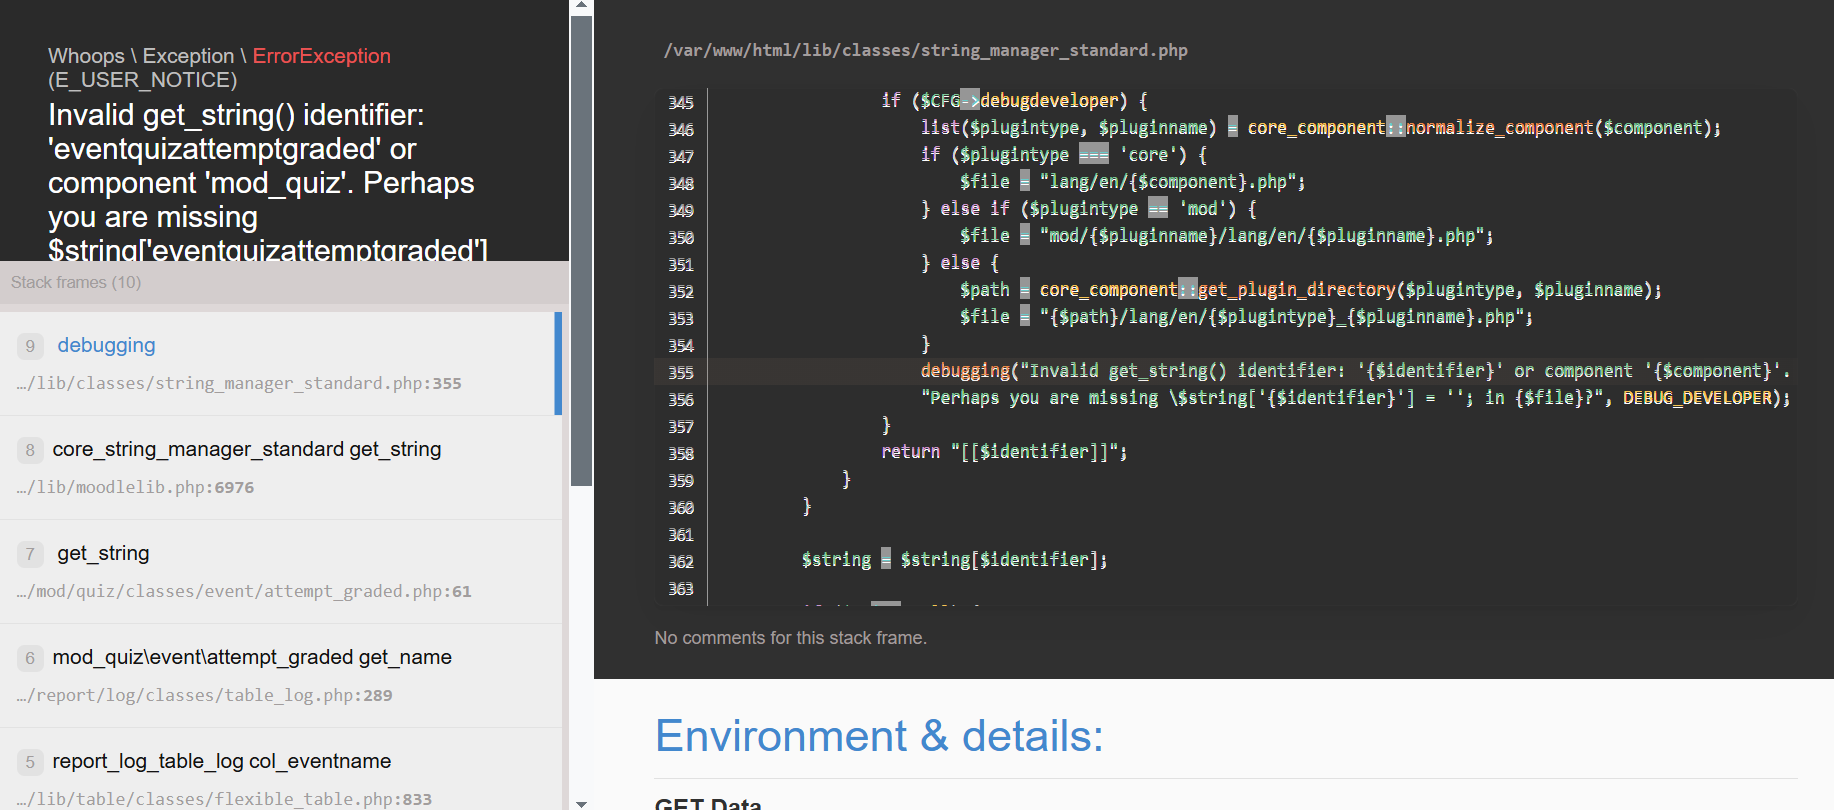Click the Environment & details heading
1834x810 pixels.
(x=879, y=736)
